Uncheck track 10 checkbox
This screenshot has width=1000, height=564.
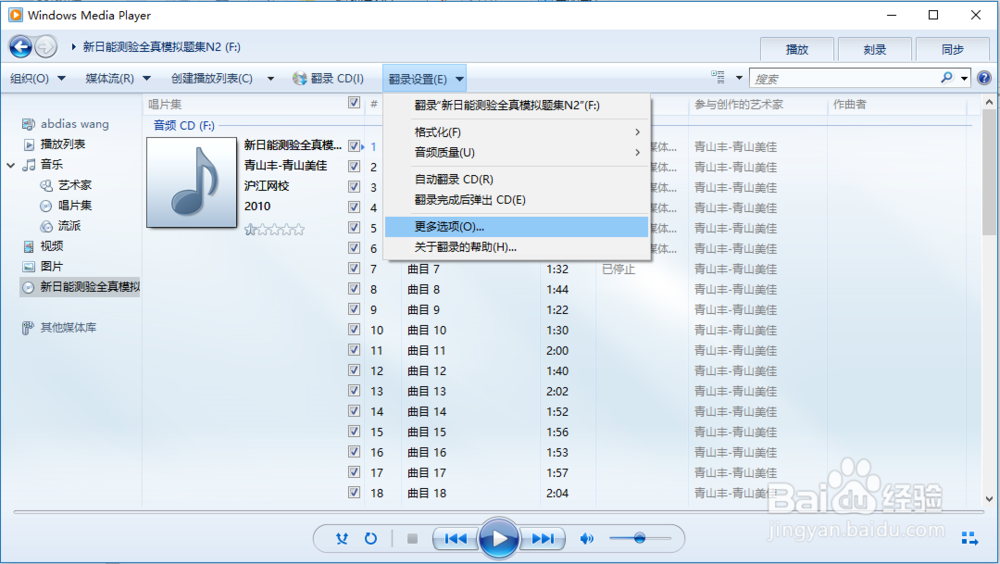tap(354, 329)
